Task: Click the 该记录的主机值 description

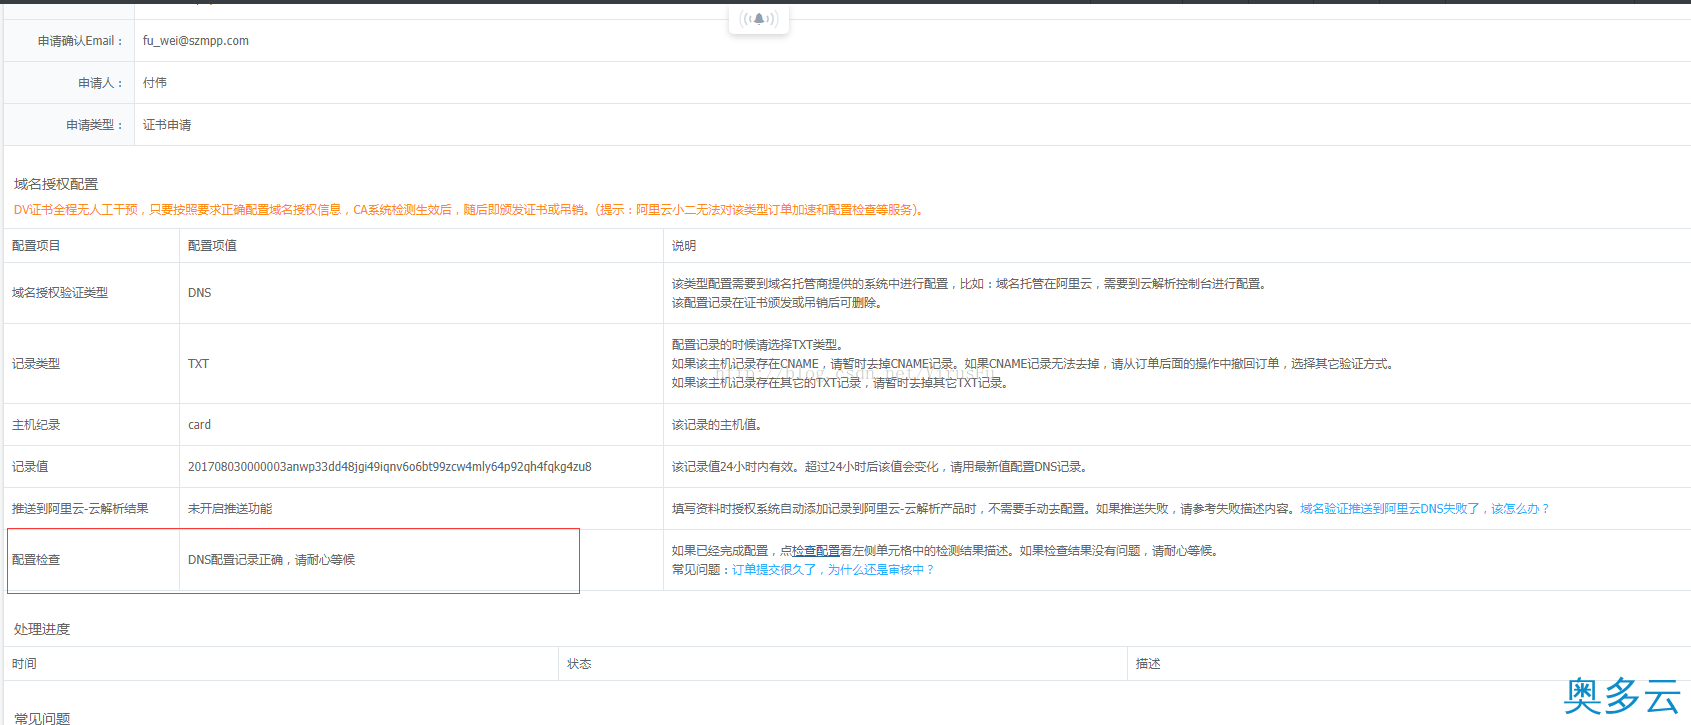Action: pyautogui.click(x=719, y=425)
